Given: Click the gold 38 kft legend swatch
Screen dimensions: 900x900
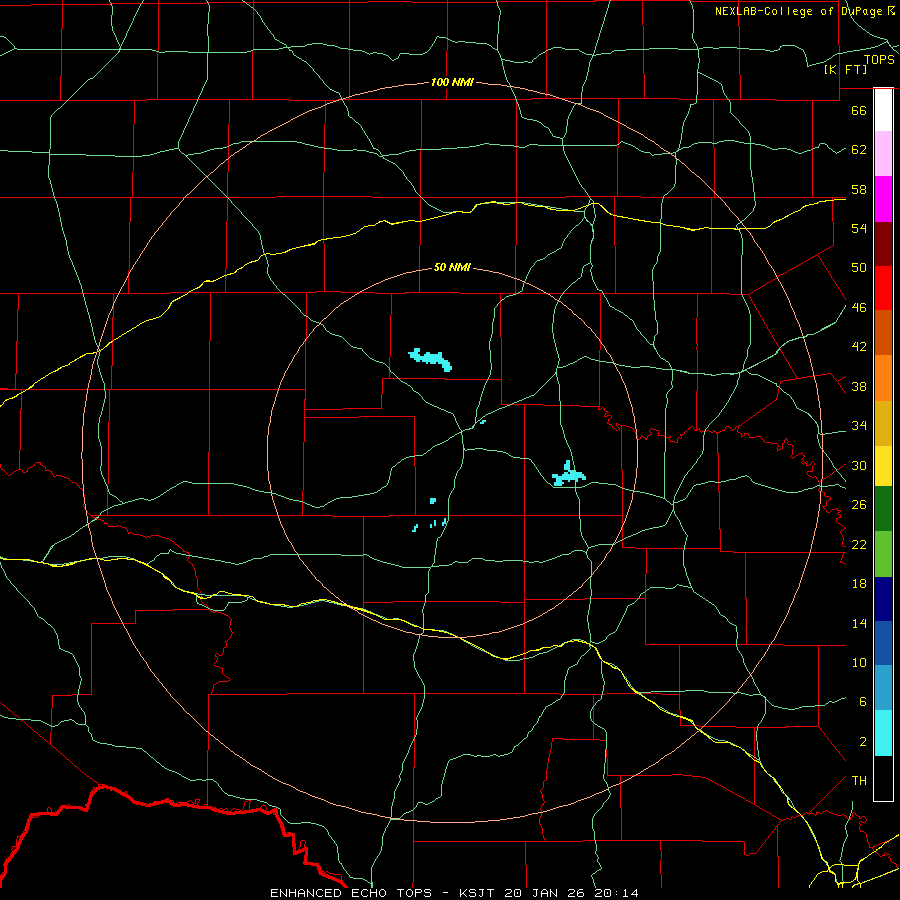Looking at the screenshot, I should [883, 424].
